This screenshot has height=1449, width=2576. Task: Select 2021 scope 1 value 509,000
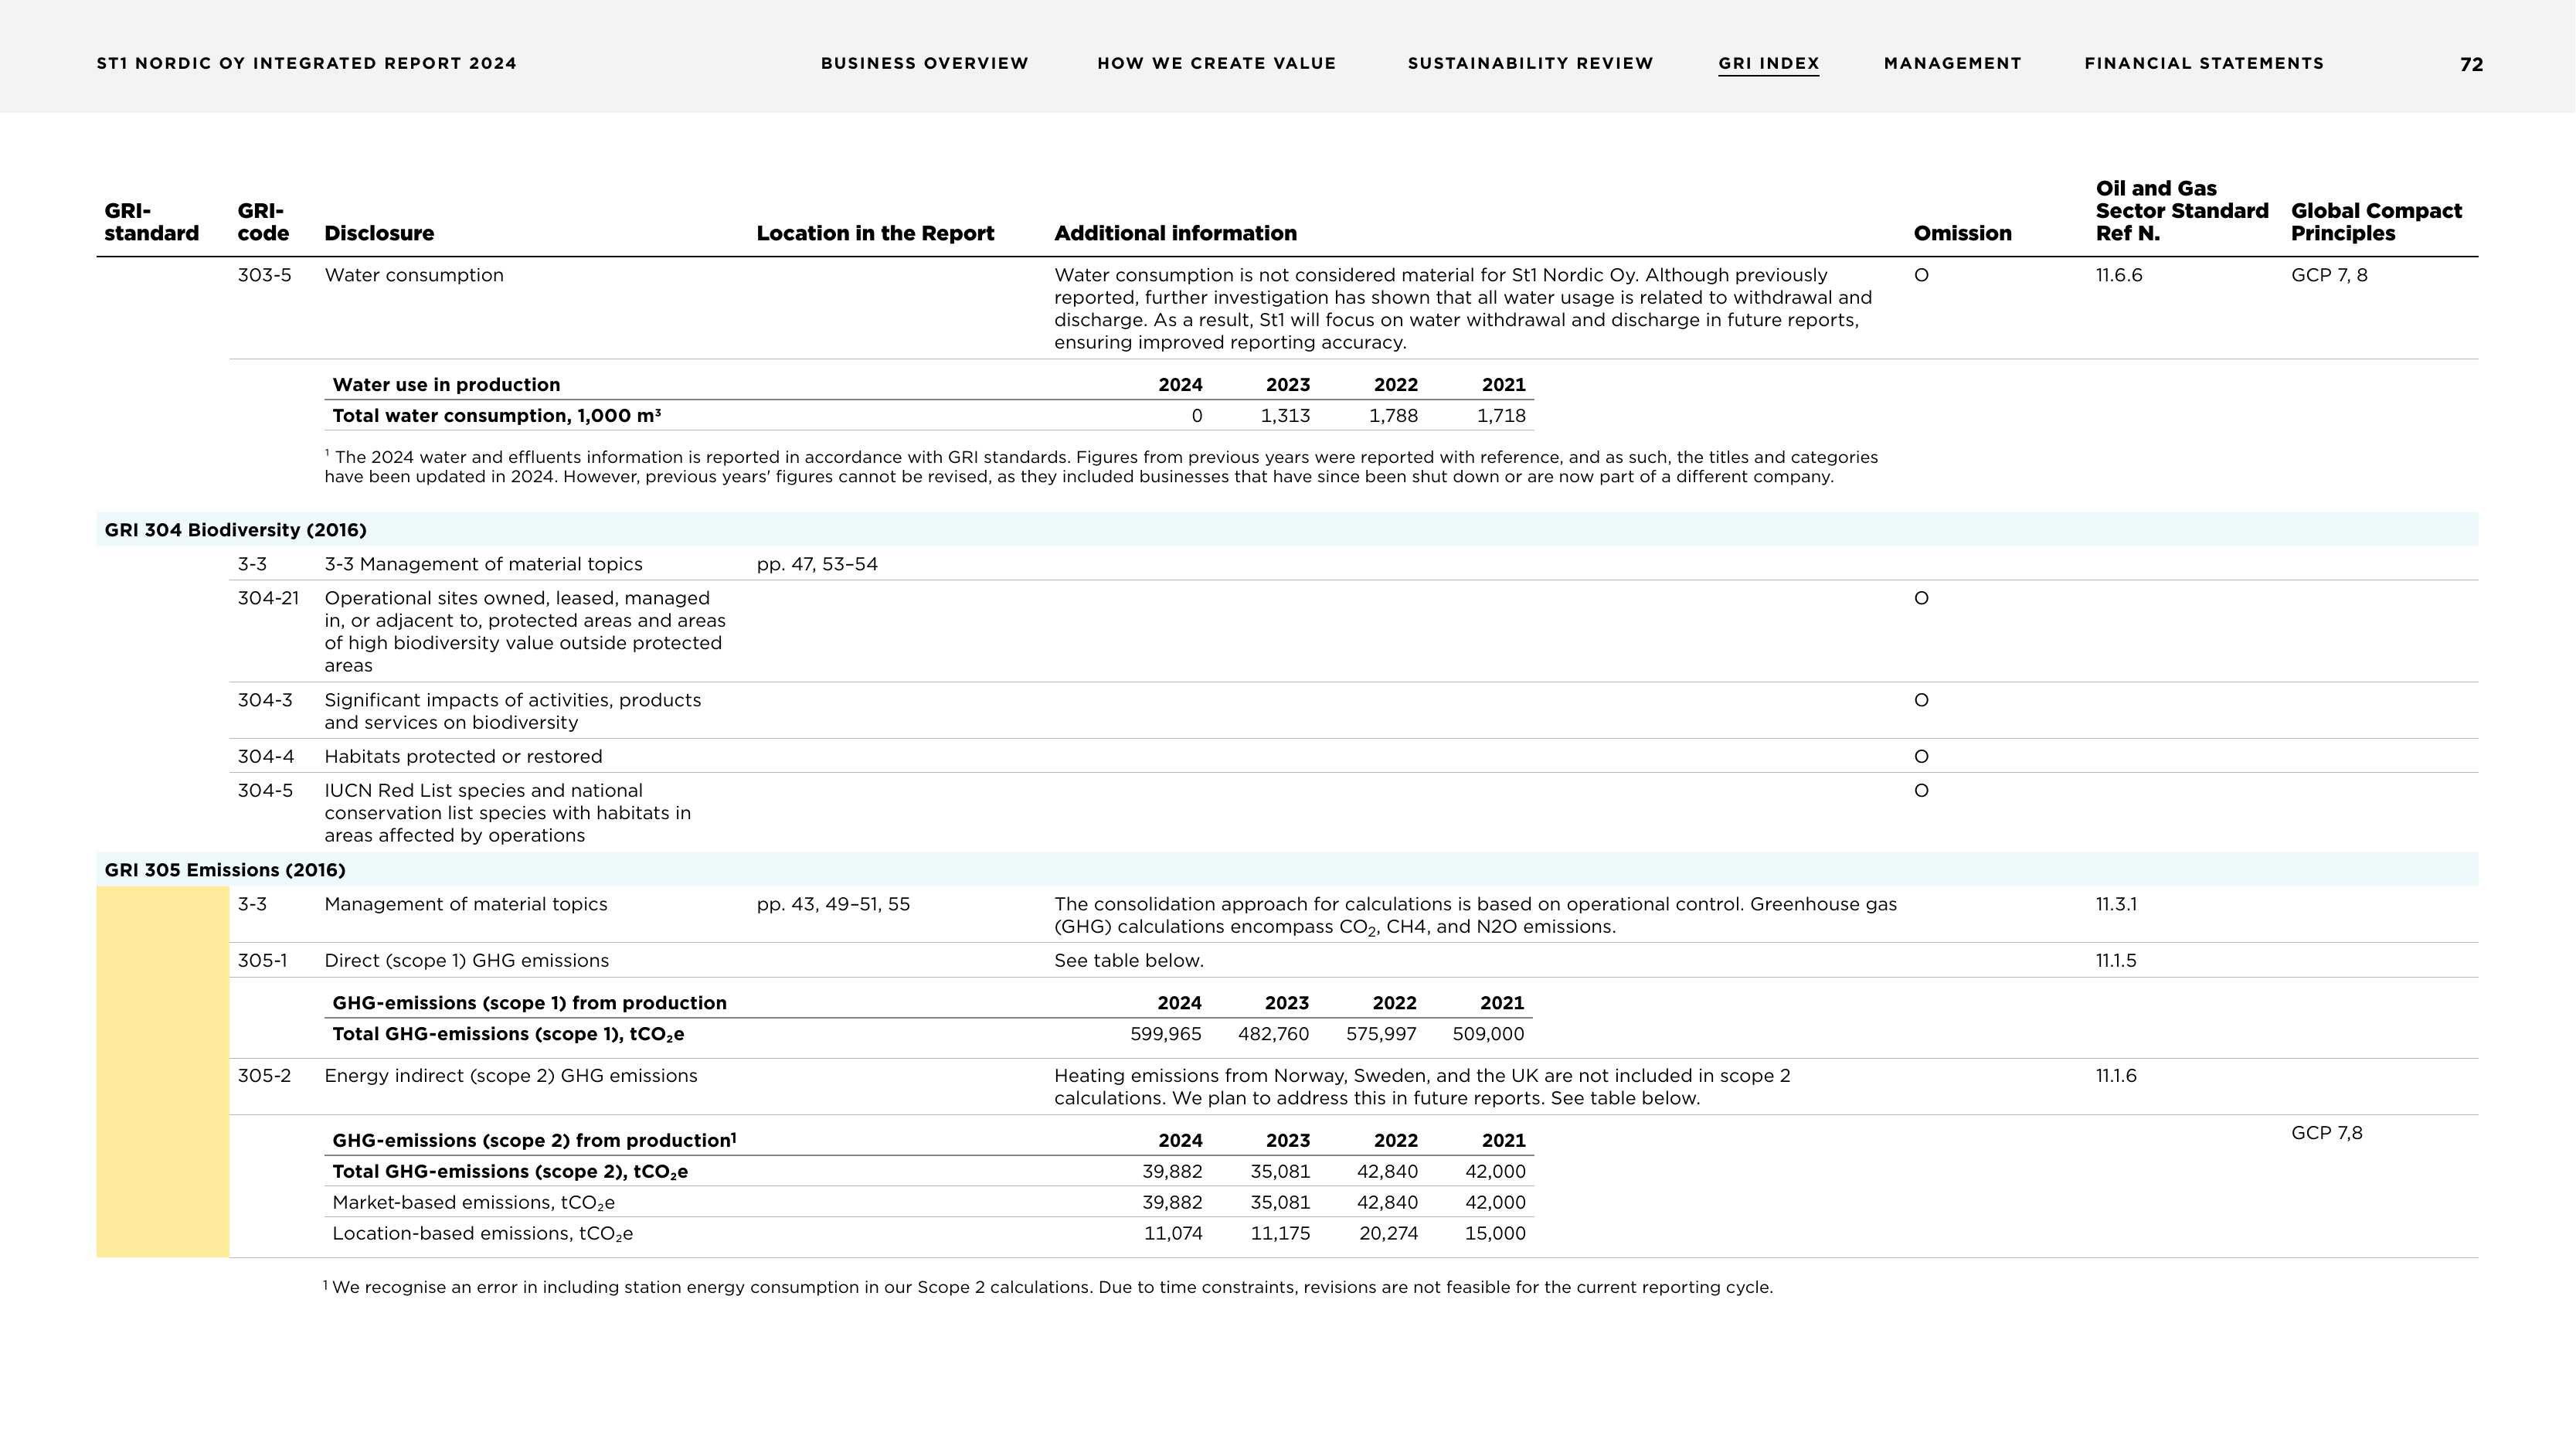(1488, 1034)
